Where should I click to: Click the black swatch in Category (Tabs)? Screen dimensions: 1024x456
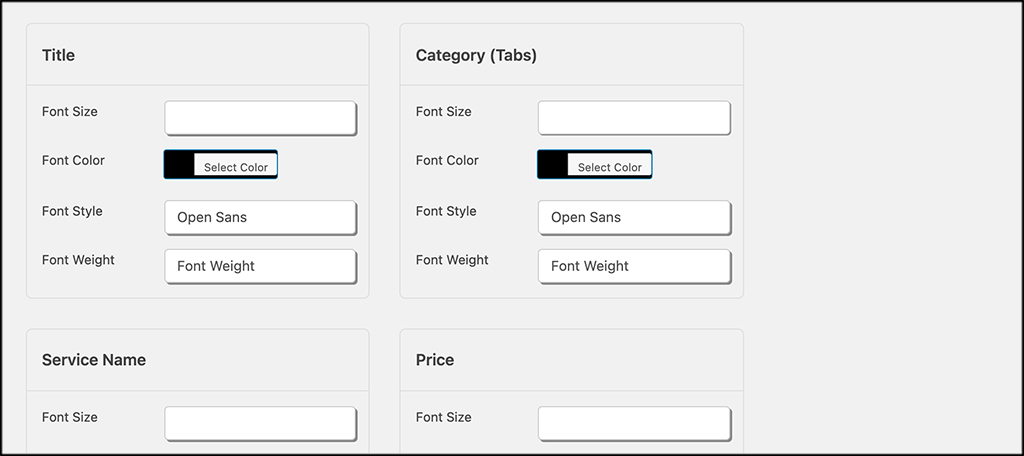pyautogui.click(x=553, y=165)
